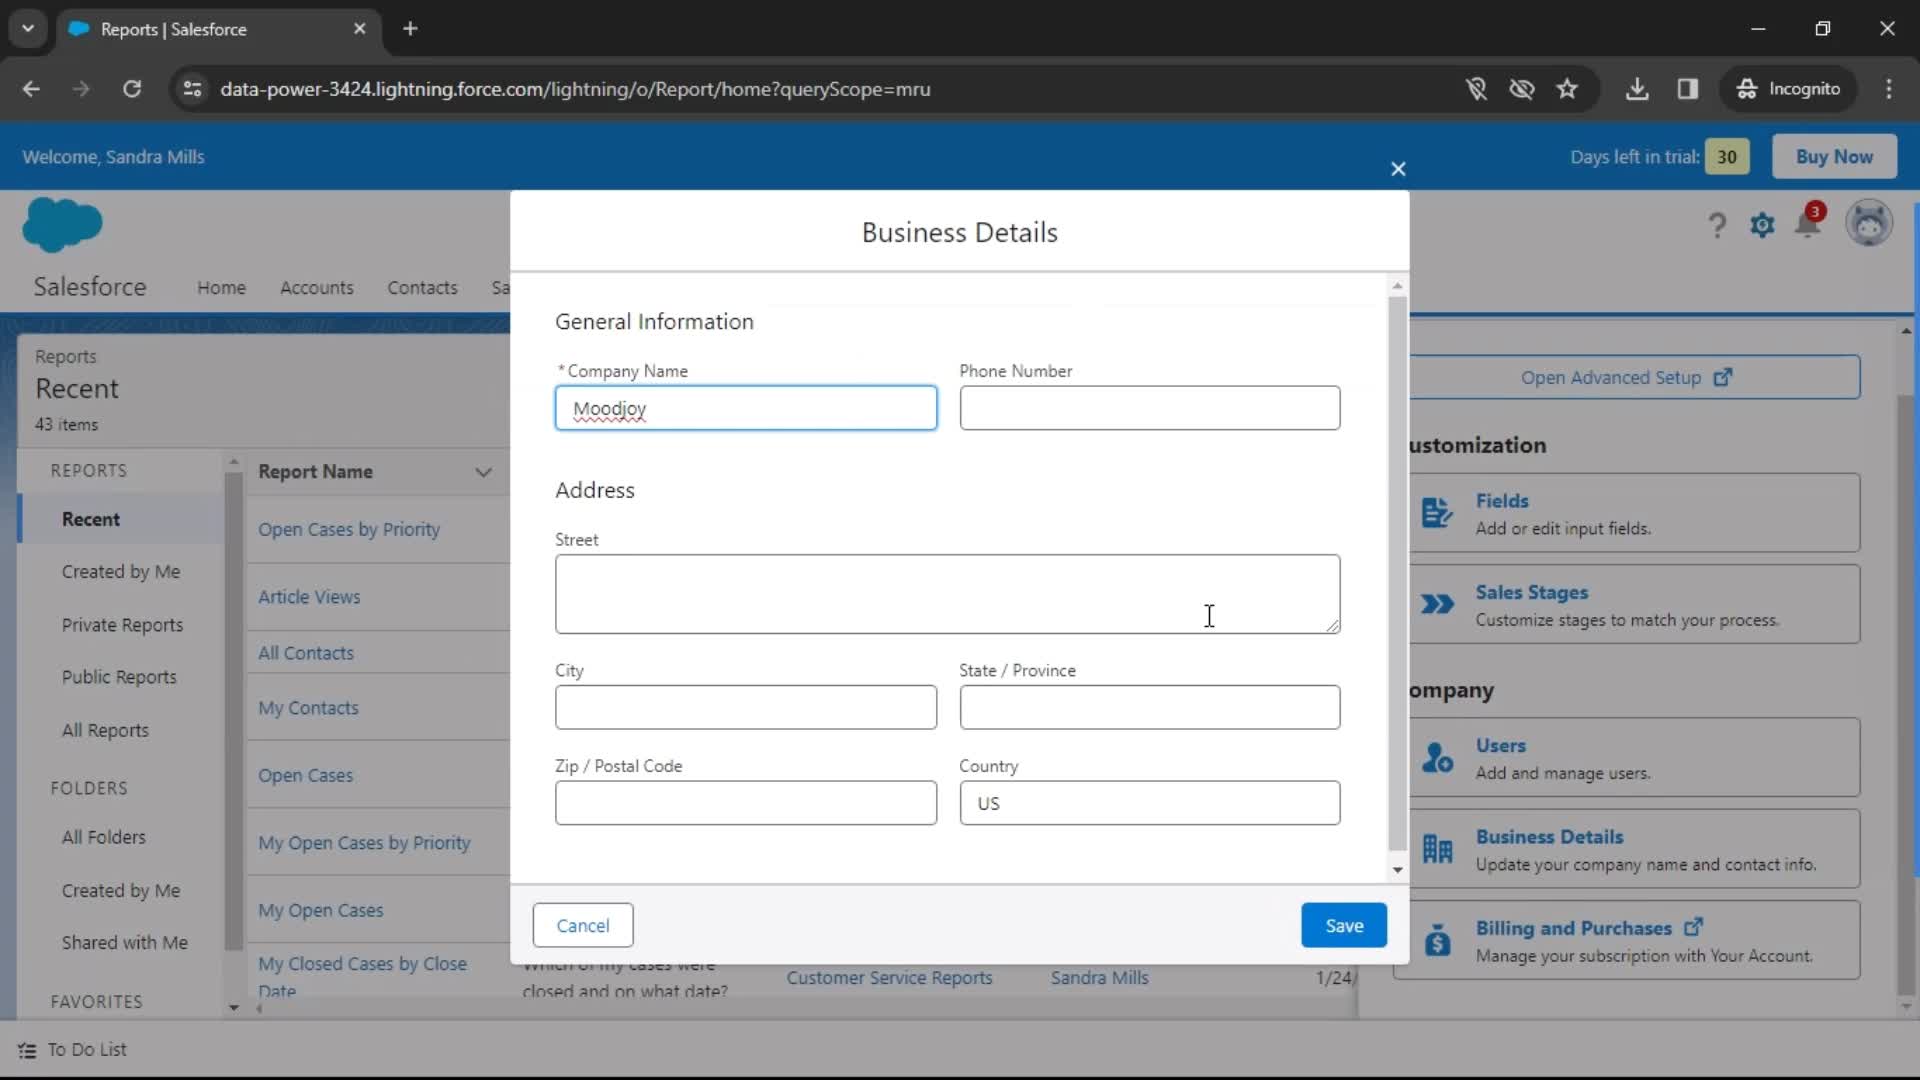Open the tab search dropdown arrow

pos(28,29)
